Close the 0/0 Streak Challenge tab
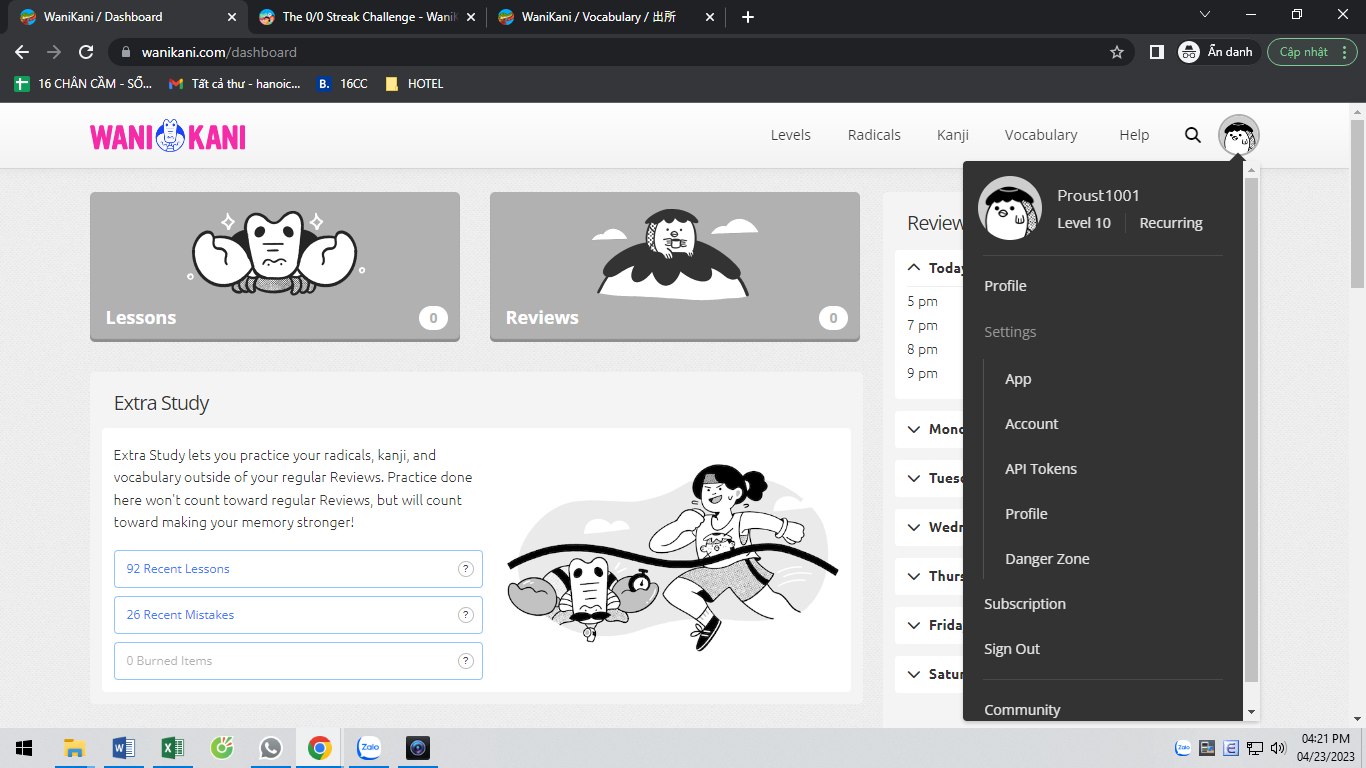Screen dimensions: 1366x768 471,17
